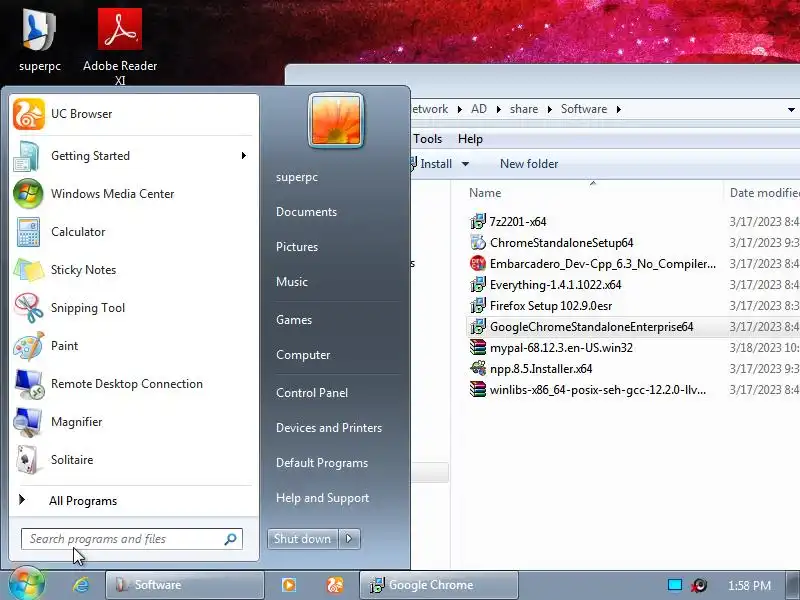Click New folder in Explorer toolbar
This screenshot has height=600, width=800.
pos(529,164)
